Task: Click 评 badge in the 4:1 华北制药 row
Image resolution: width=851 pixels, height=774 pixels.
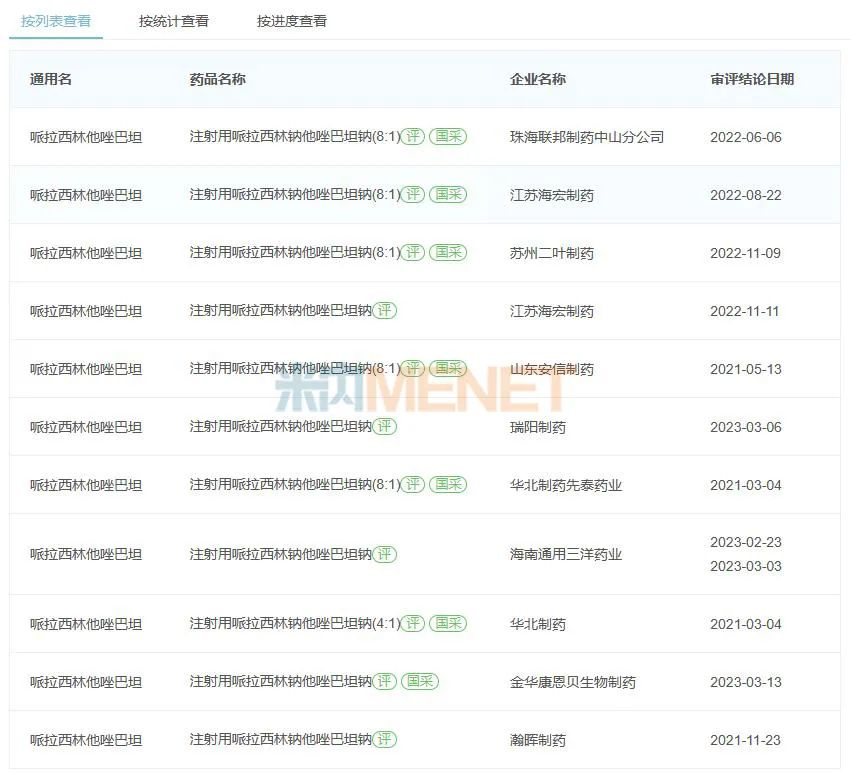Action: click(x=412, y=624)
